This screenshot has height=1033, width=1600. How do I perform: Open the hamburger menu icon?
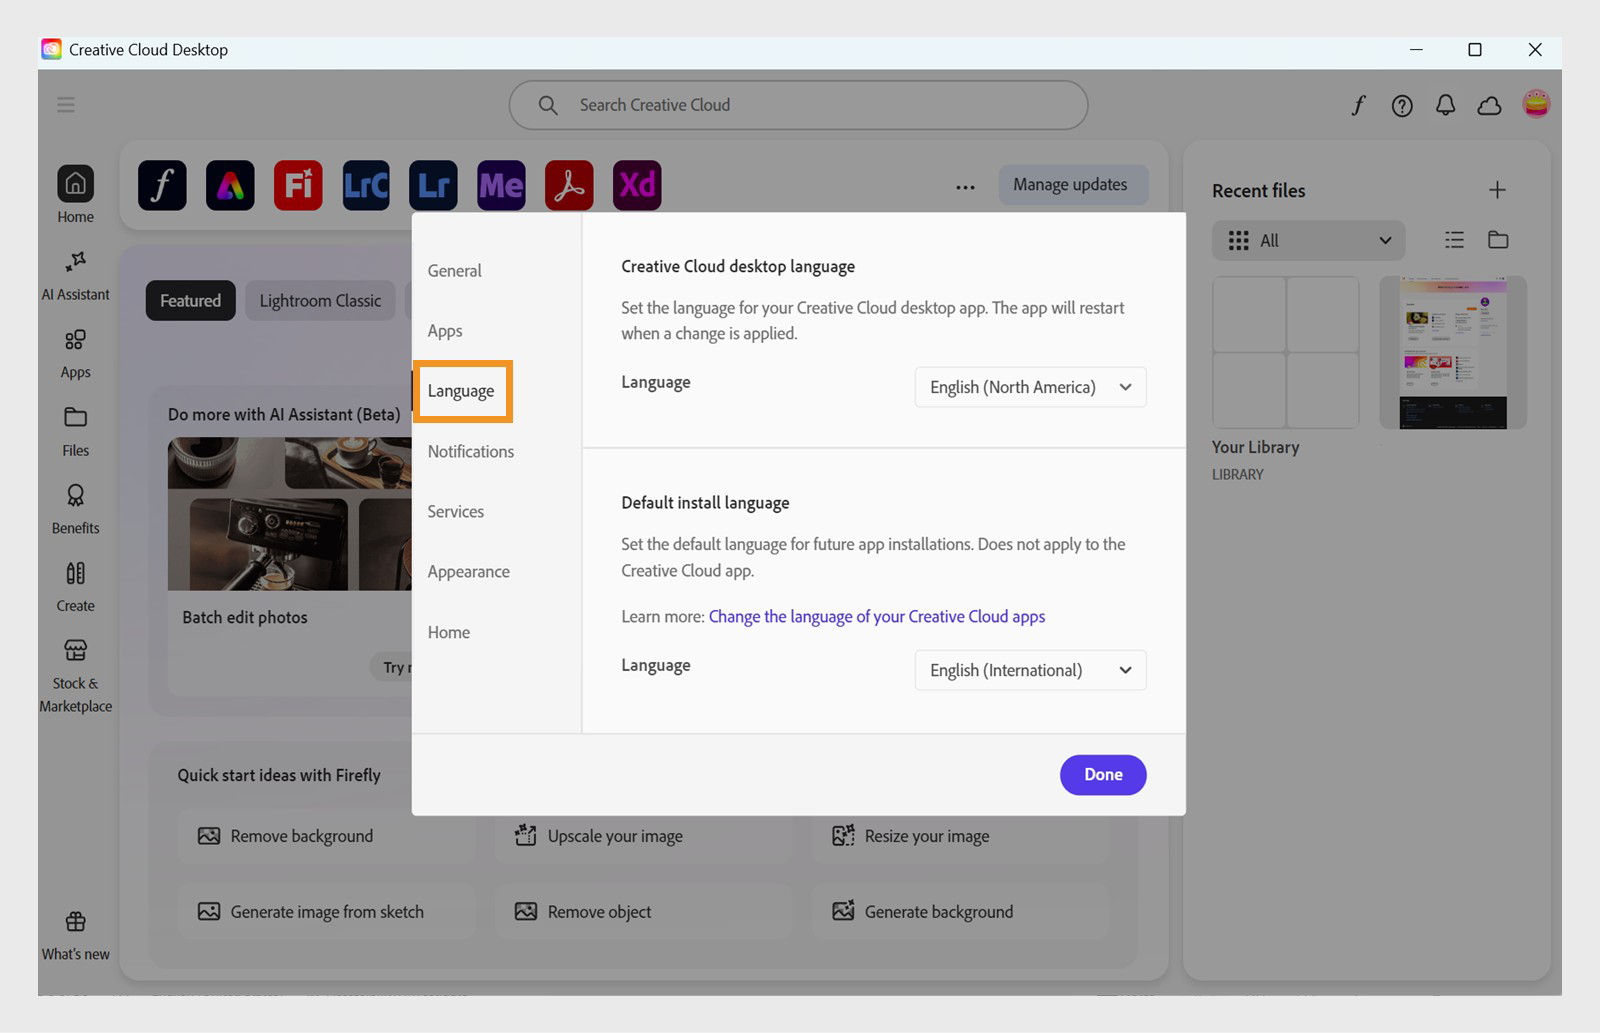(66, 105)
